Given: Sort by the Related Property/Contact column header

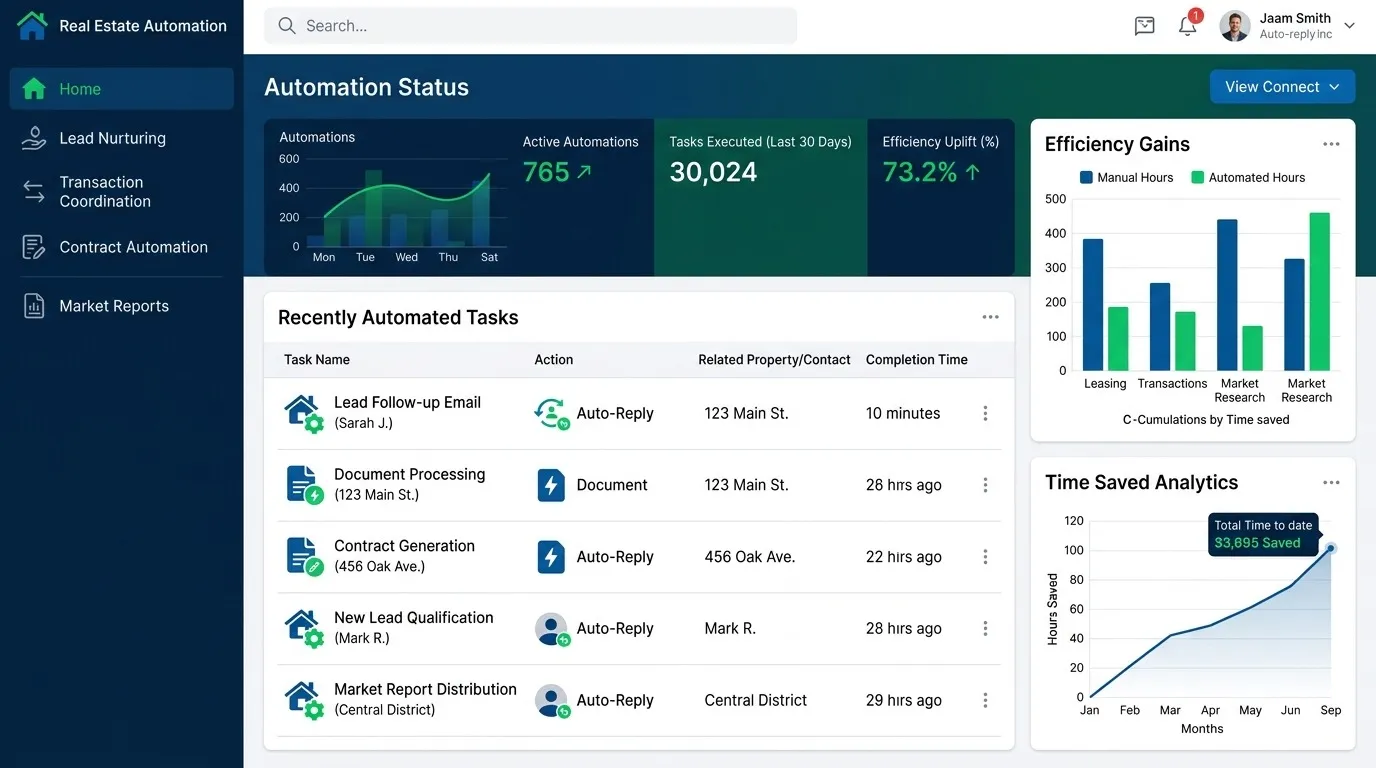Looking at the screenshot, I should (774, 360).
